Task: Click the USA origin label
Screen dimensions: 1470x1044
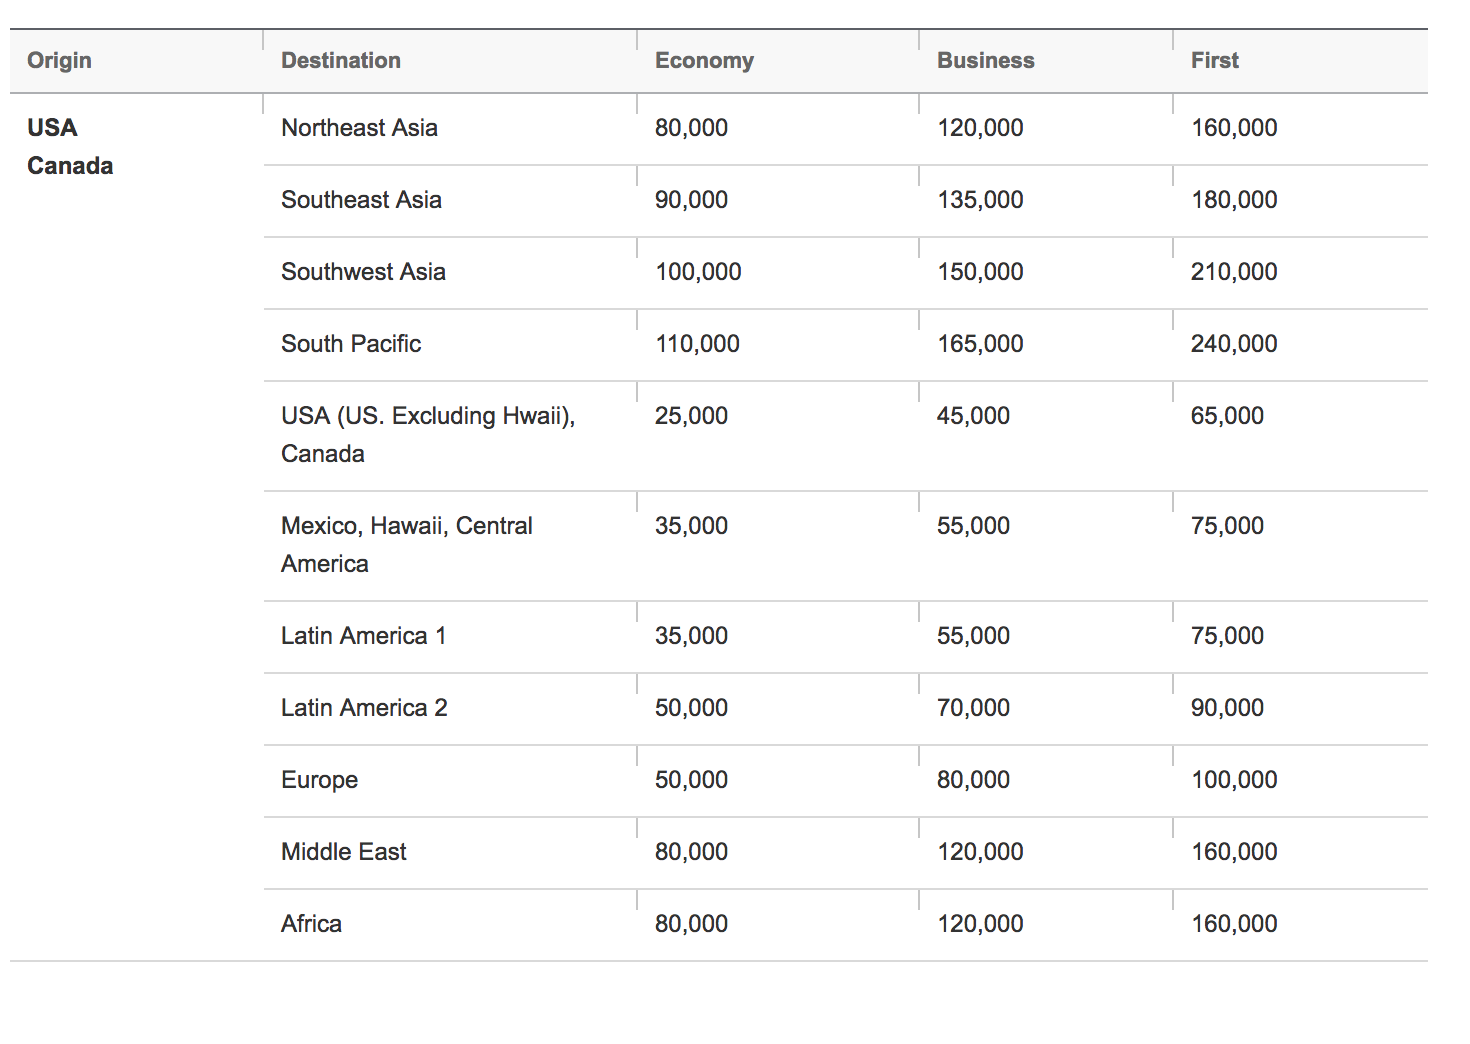Action: (x=52, y=128)
